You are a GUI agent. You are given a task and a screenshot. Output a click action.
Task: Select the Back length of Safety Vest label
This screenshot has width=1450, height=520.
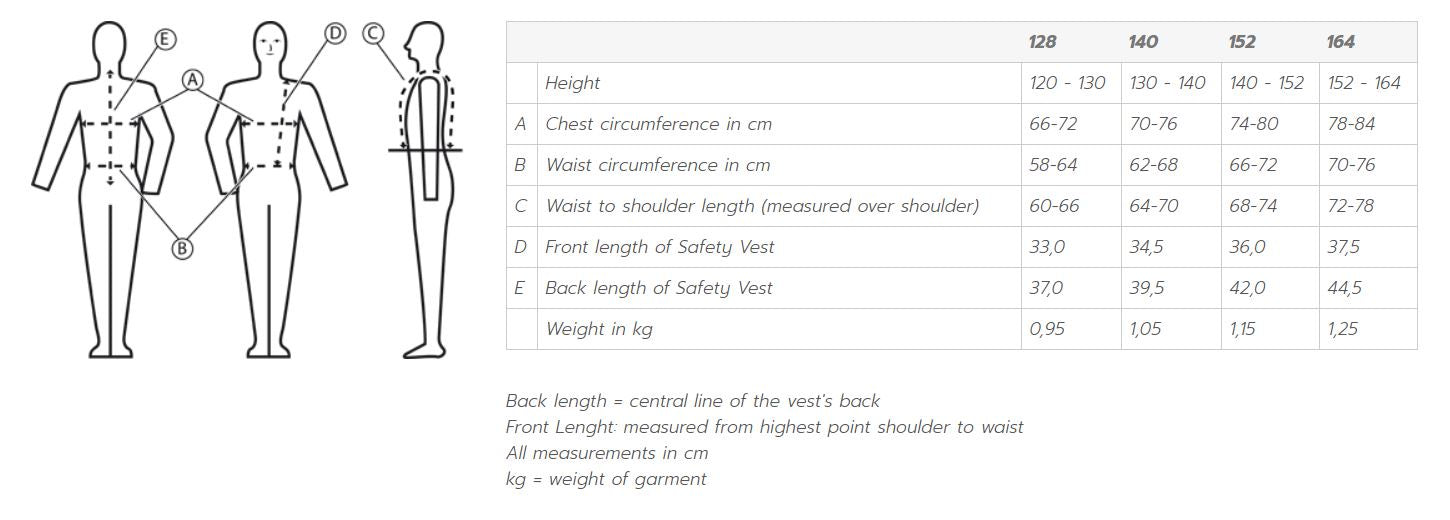tap(658, 288)
